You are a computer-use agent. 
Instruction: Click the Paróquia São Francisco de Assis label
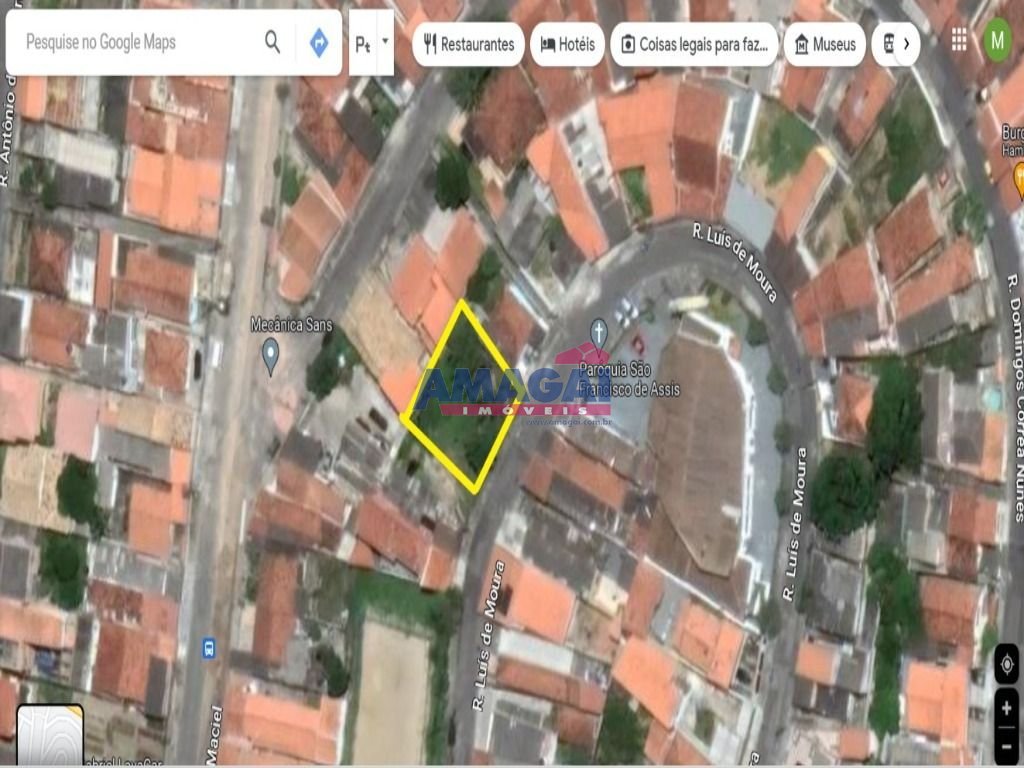pyautogui.click(x=630, y=379)
